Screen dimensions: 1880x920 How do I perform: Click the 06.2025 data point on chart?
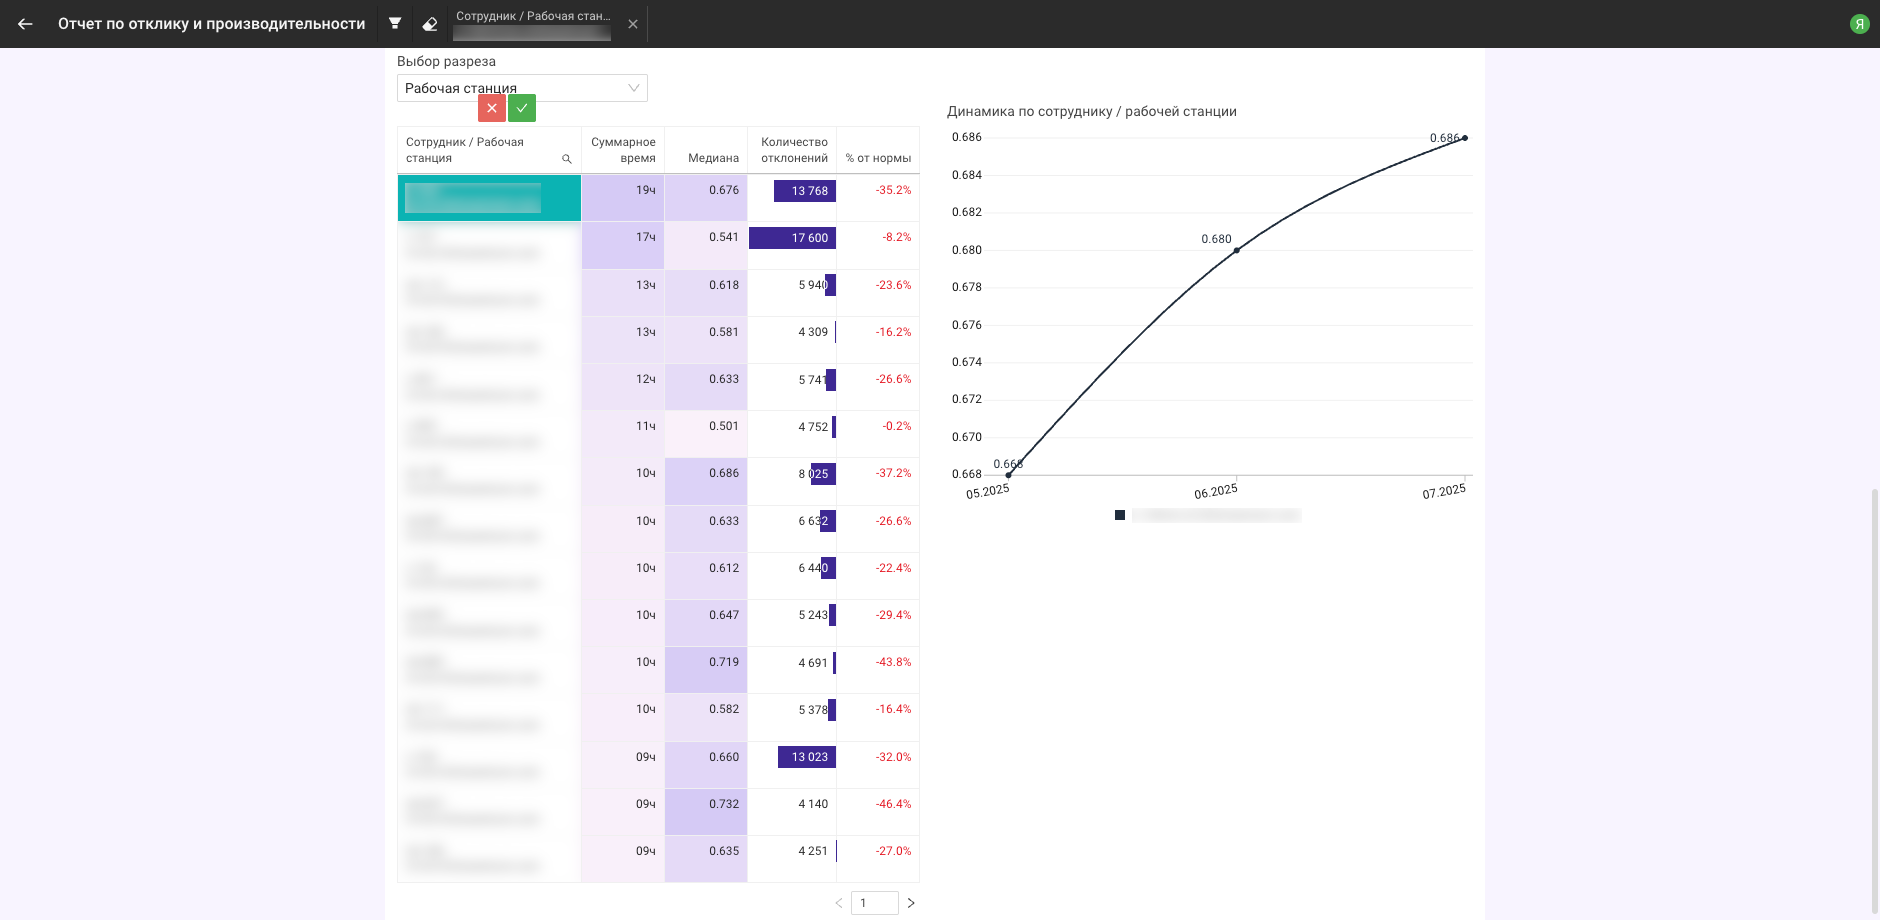(1237, 250)
